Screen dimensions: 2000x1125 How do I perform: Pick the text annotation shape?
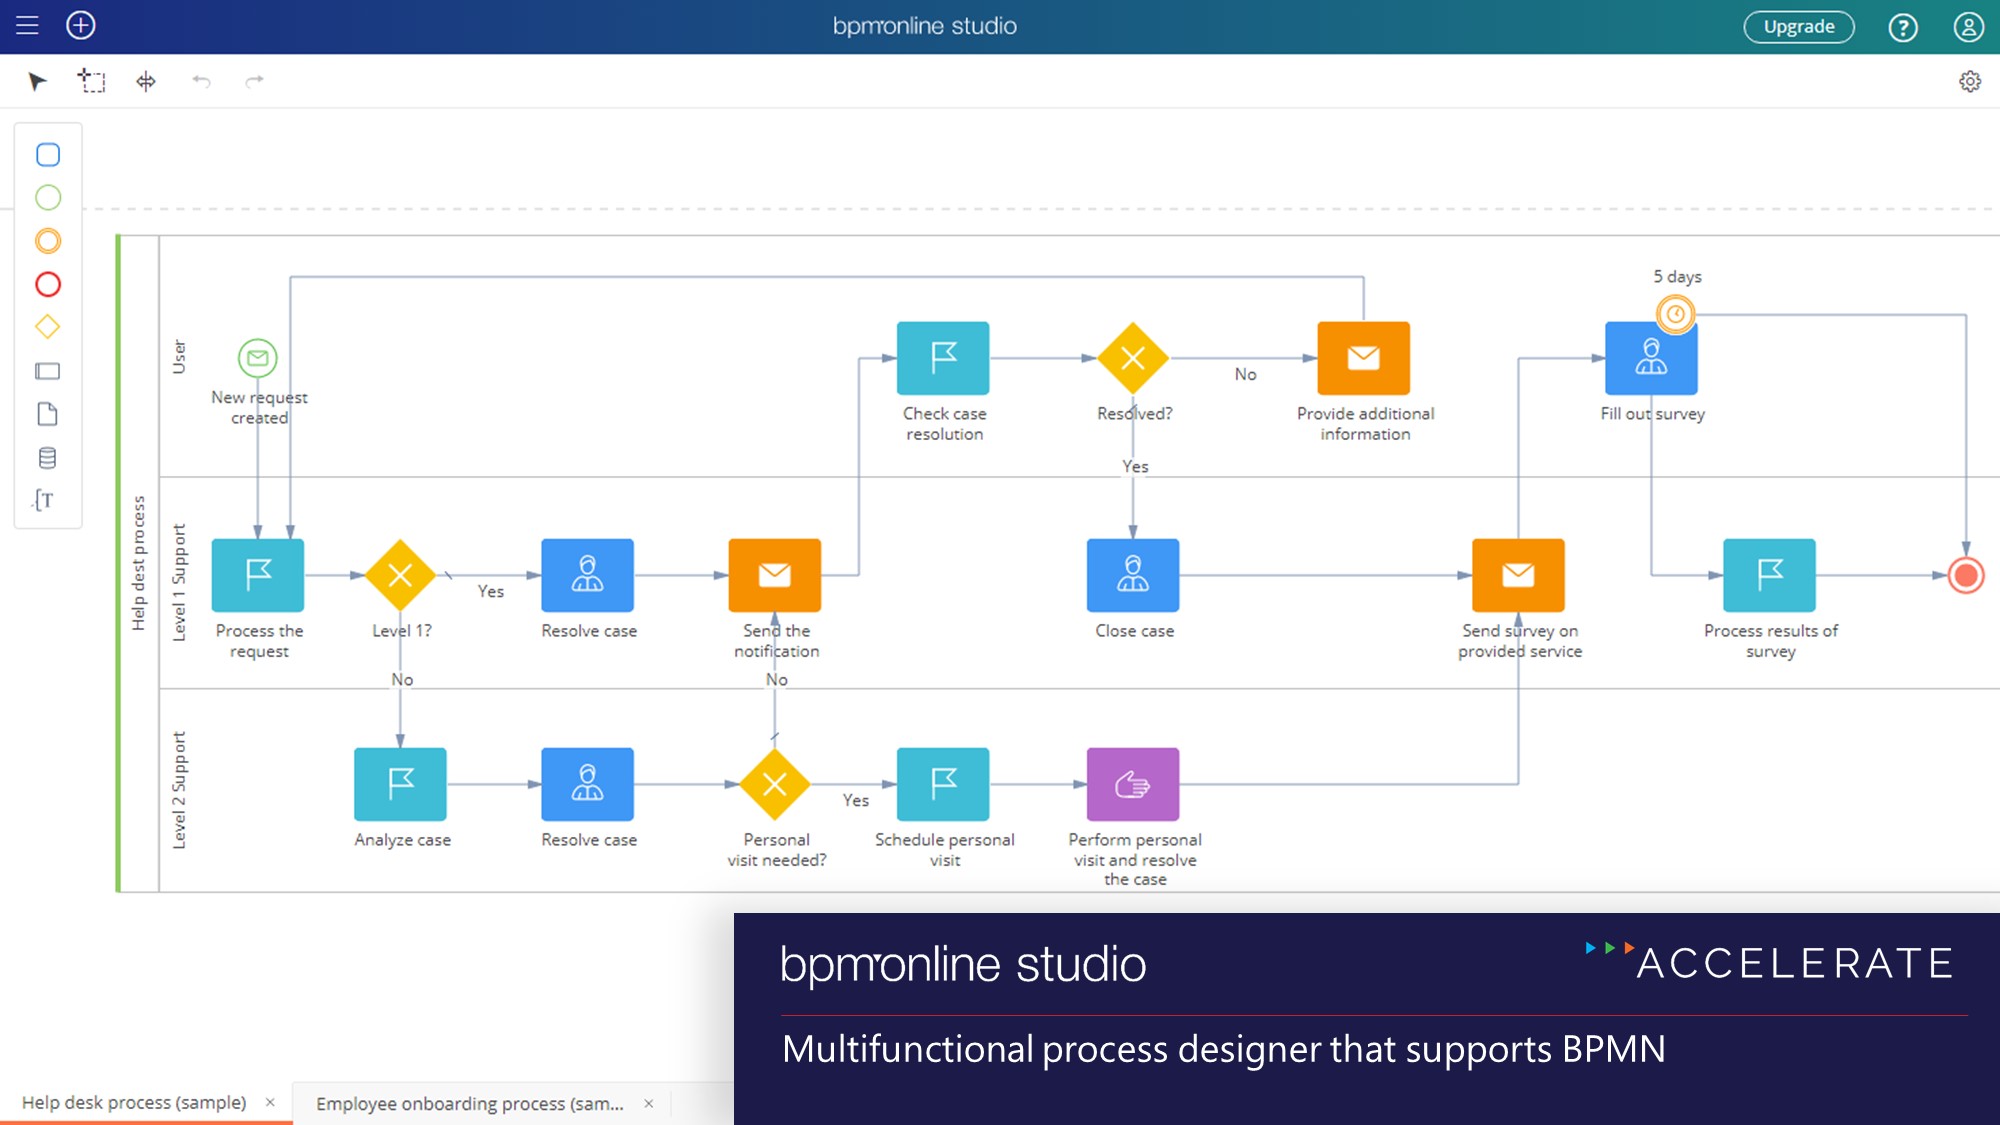[x=44, y=500]
